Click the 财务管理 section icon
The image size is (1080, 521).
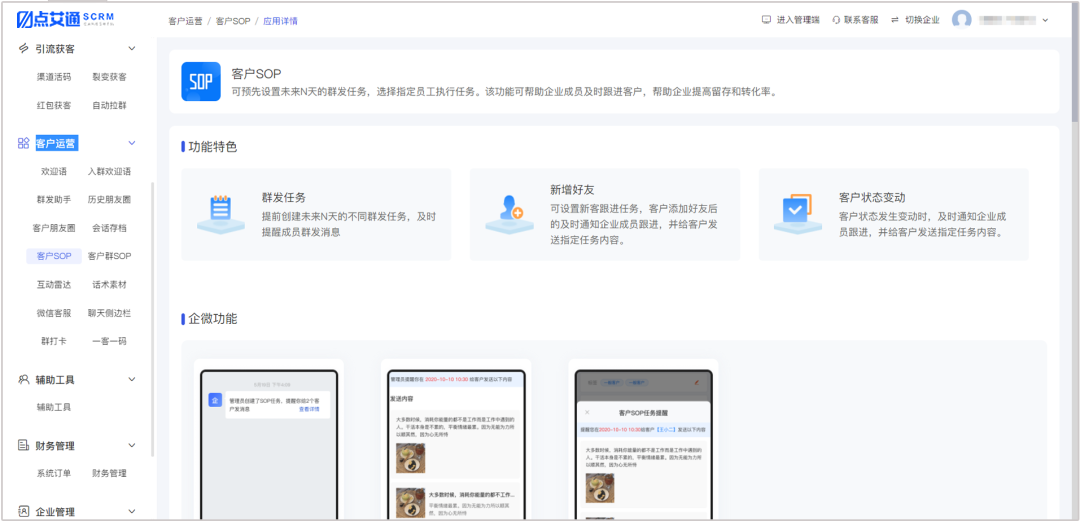(23, 446)
